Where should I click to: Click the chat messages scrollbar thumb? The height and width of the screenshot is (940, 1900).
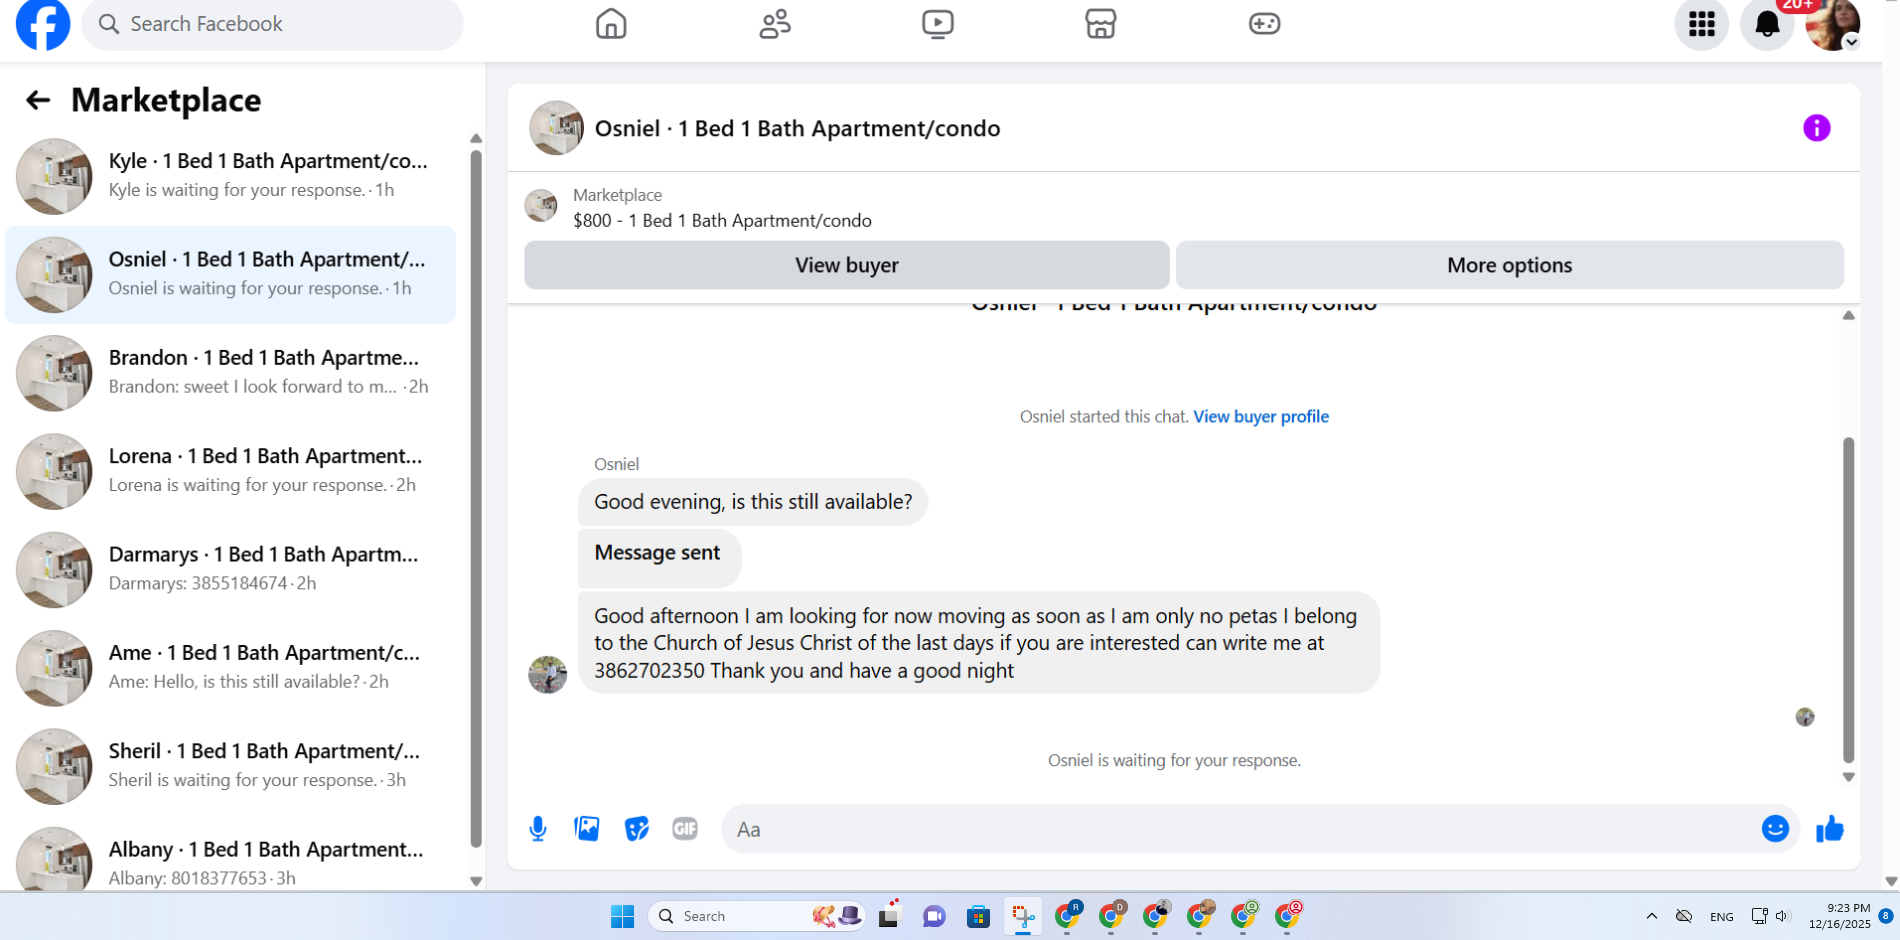[x=1849, y=600]
